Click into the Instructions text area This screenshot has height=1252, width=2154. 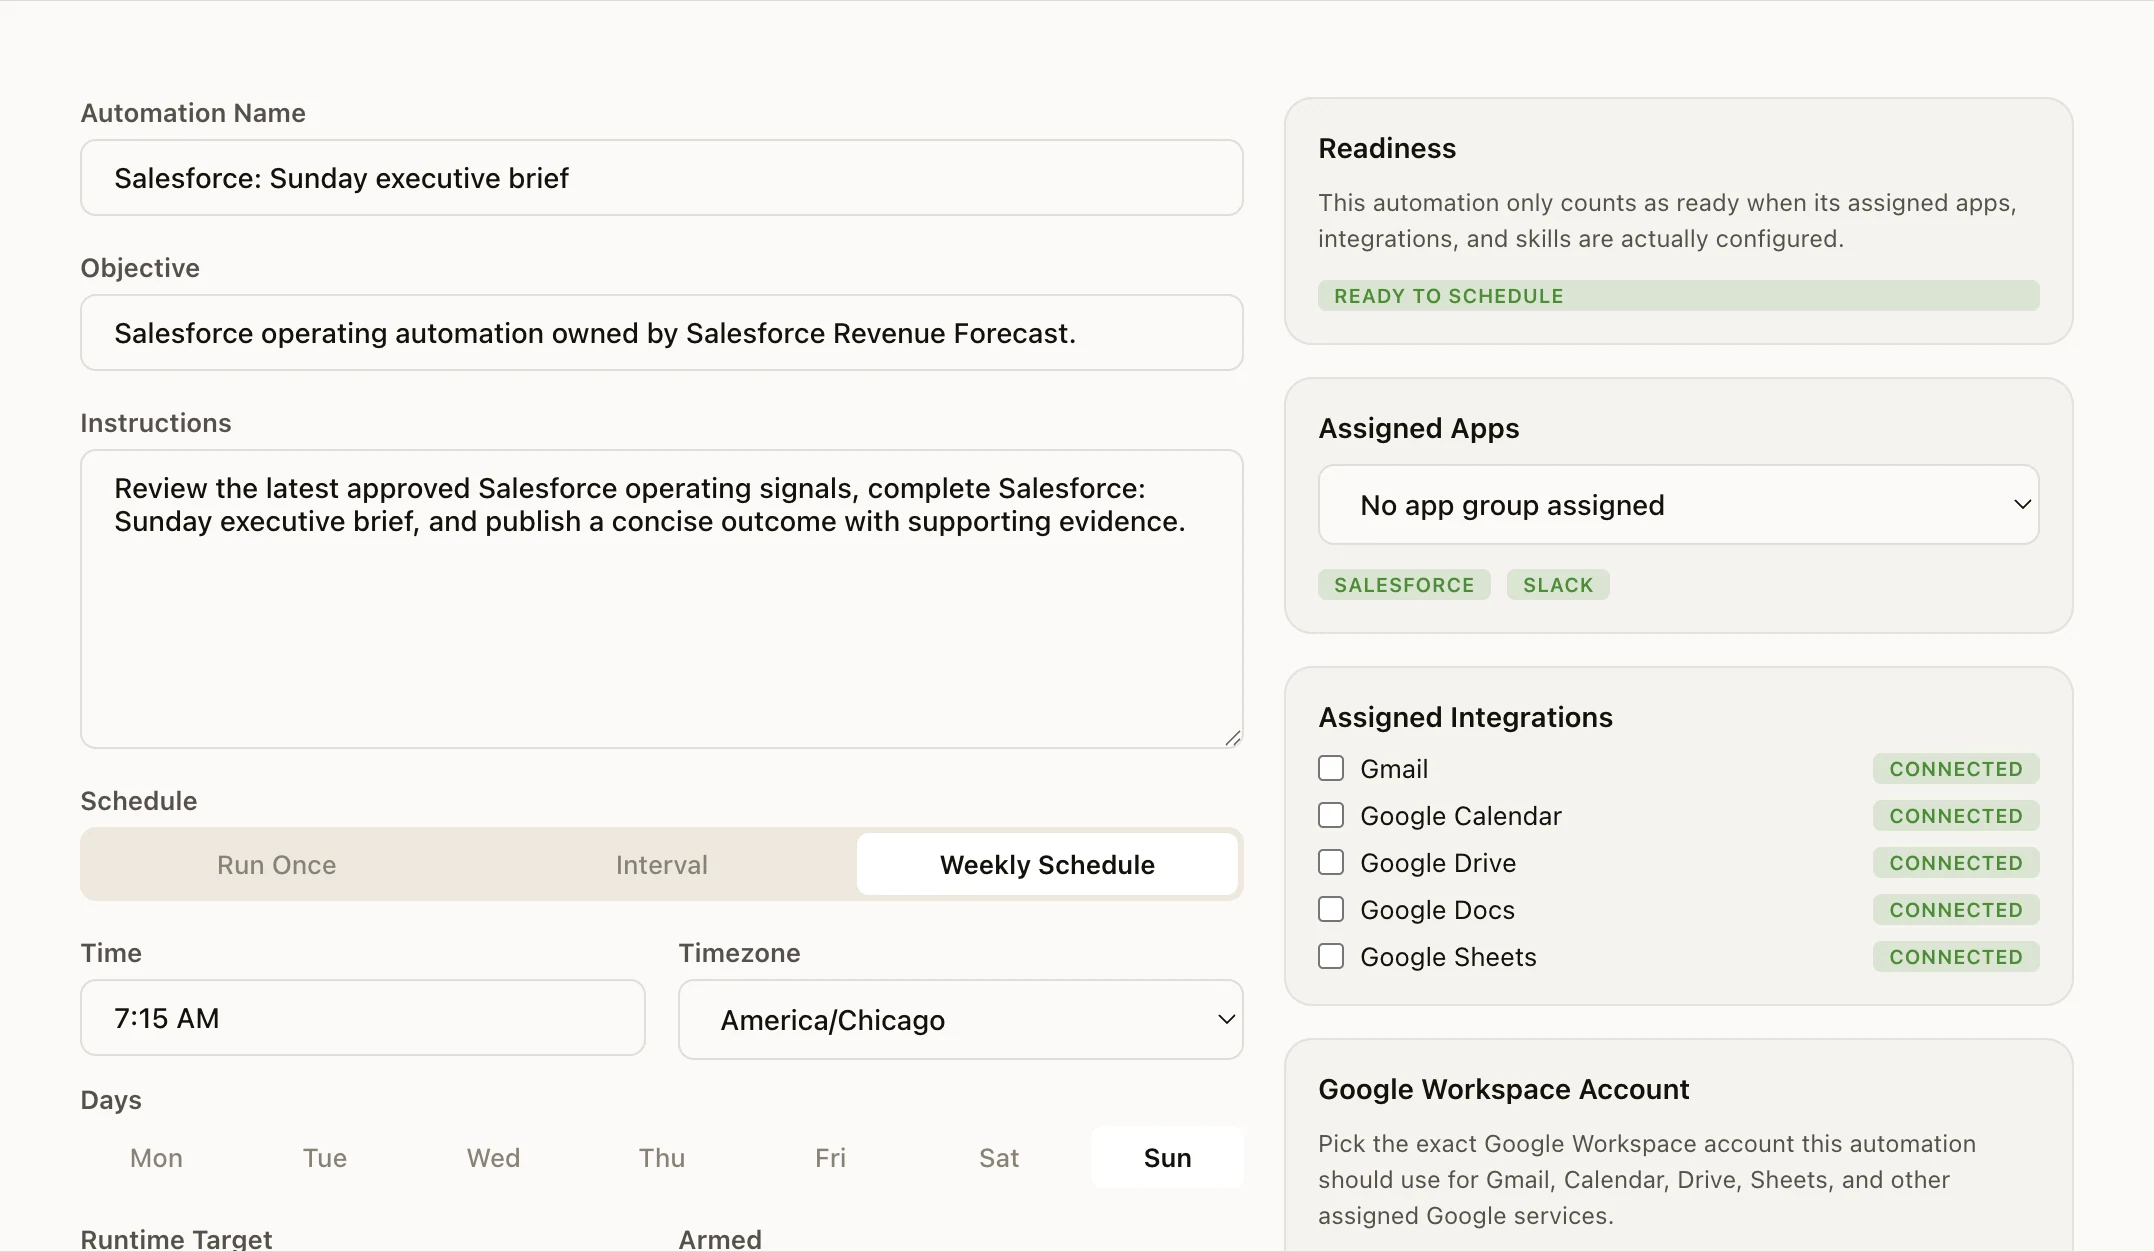pyautogui.click(x=661, y=598)
